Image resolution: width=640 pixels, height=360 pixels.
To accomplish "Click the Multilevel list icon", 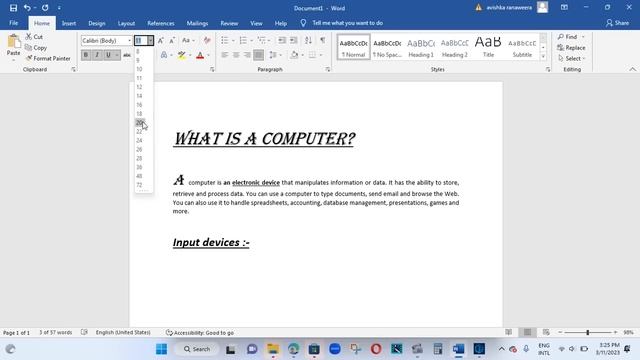I will pyautogui.click(x=262, y=40).
